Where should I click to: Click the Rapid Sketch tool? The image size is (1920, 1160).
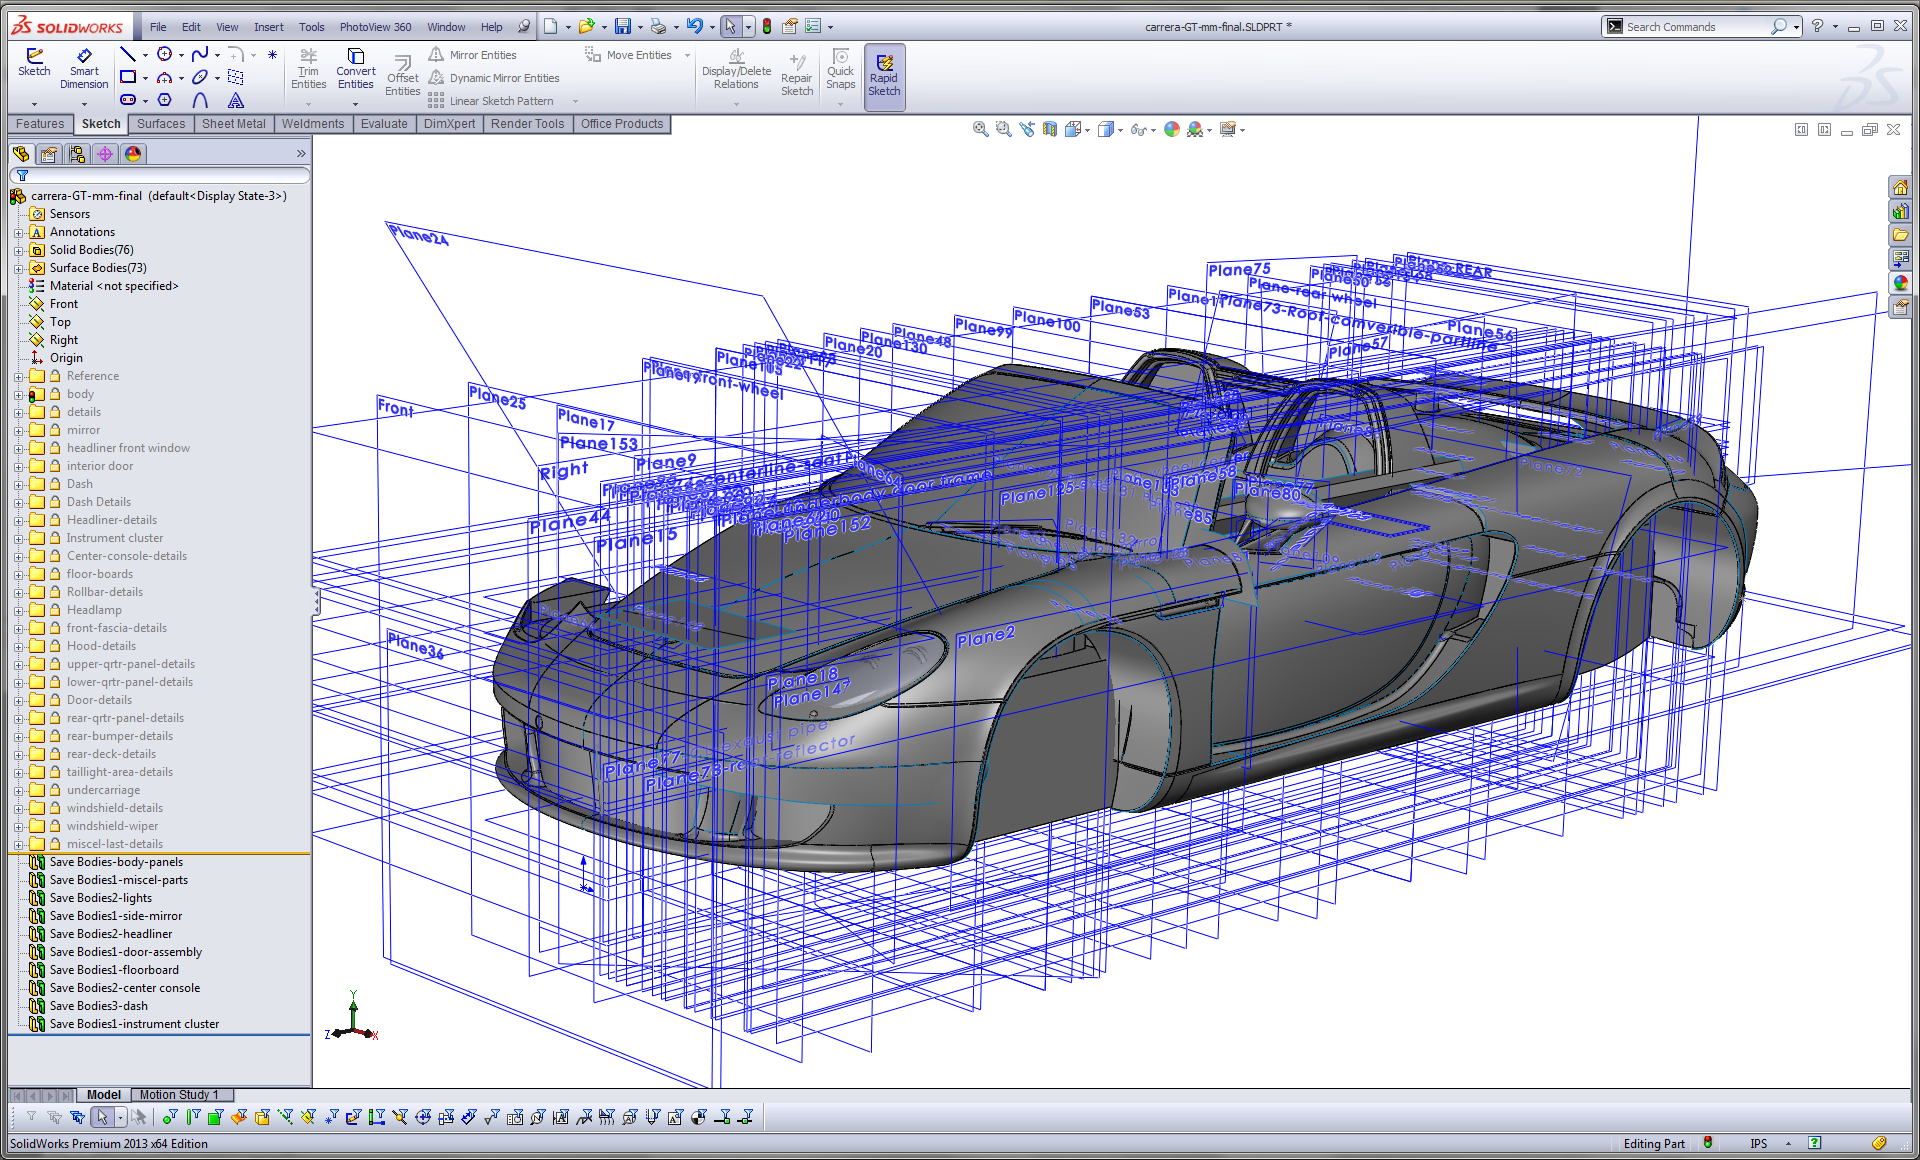[x=886, y=71]
